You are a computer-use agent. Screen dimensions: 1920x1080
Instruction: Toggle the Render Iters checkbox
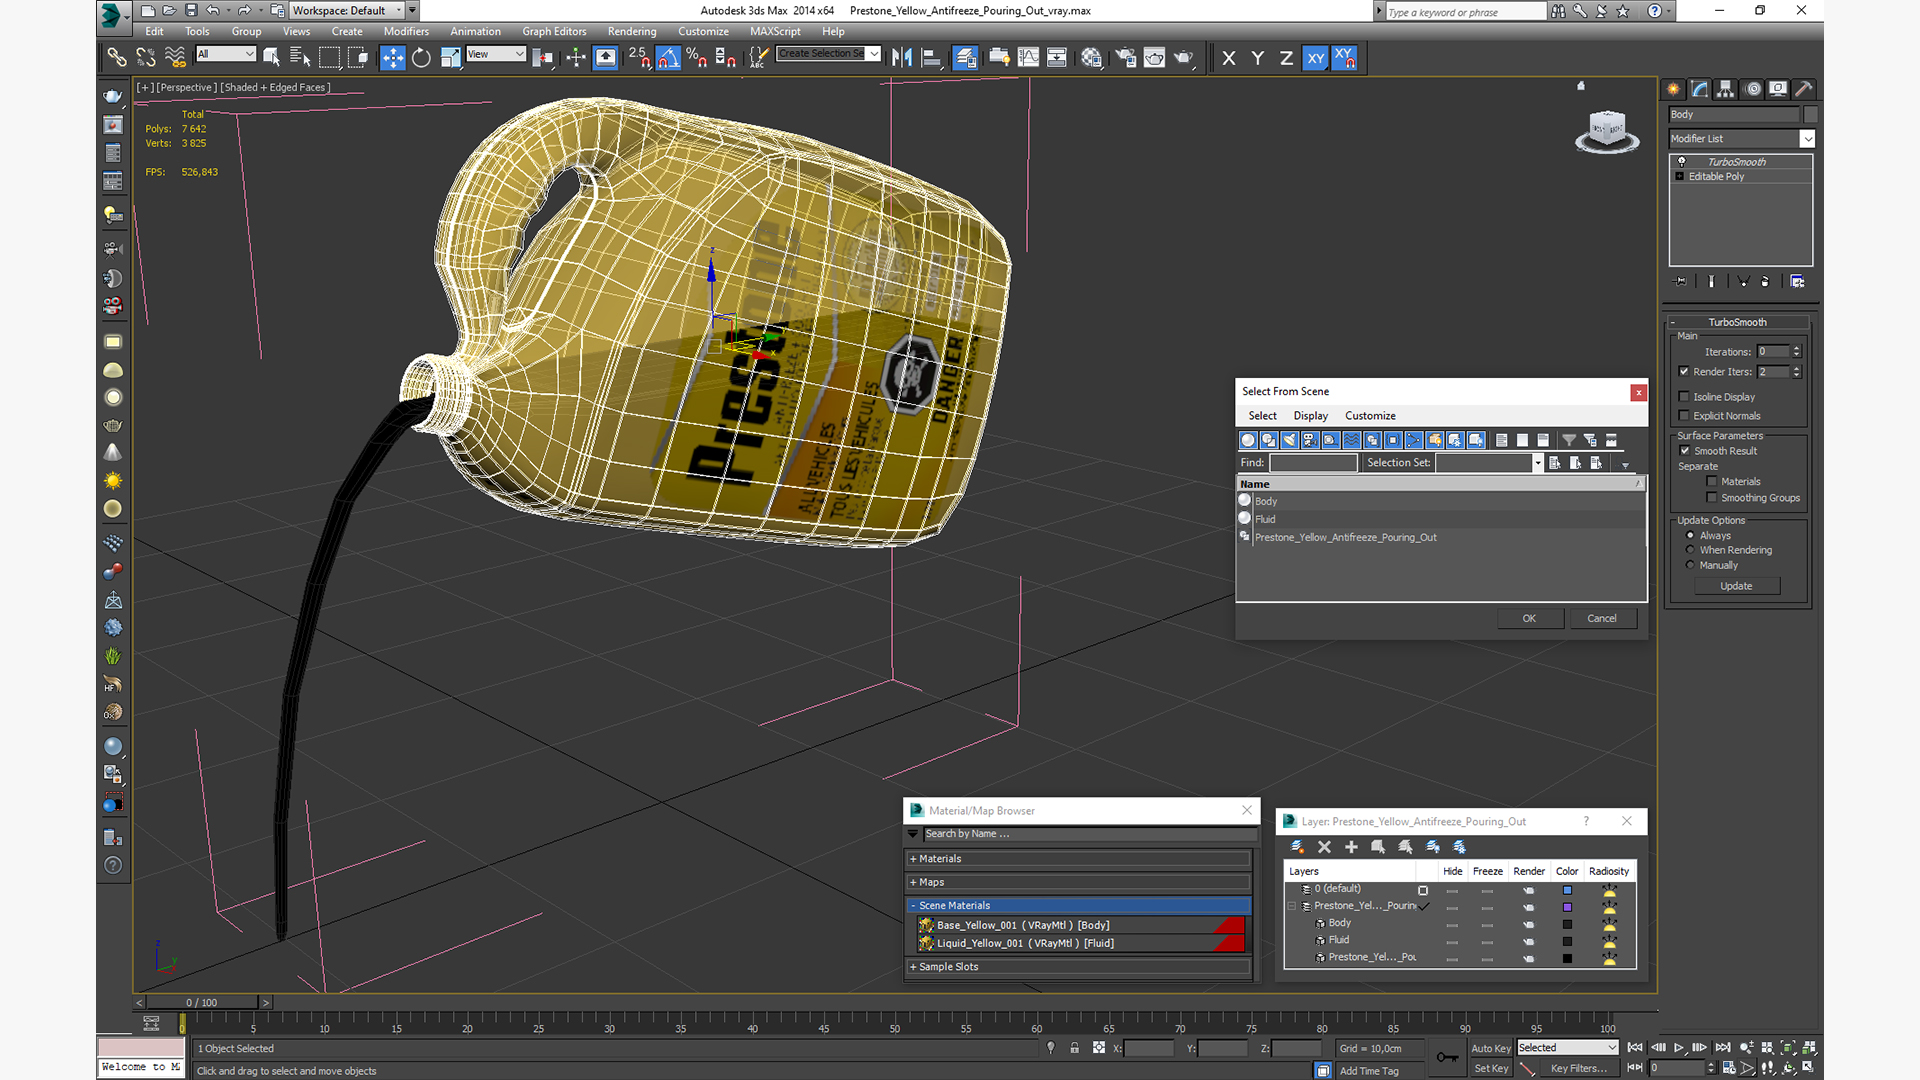click(1684, 372)
